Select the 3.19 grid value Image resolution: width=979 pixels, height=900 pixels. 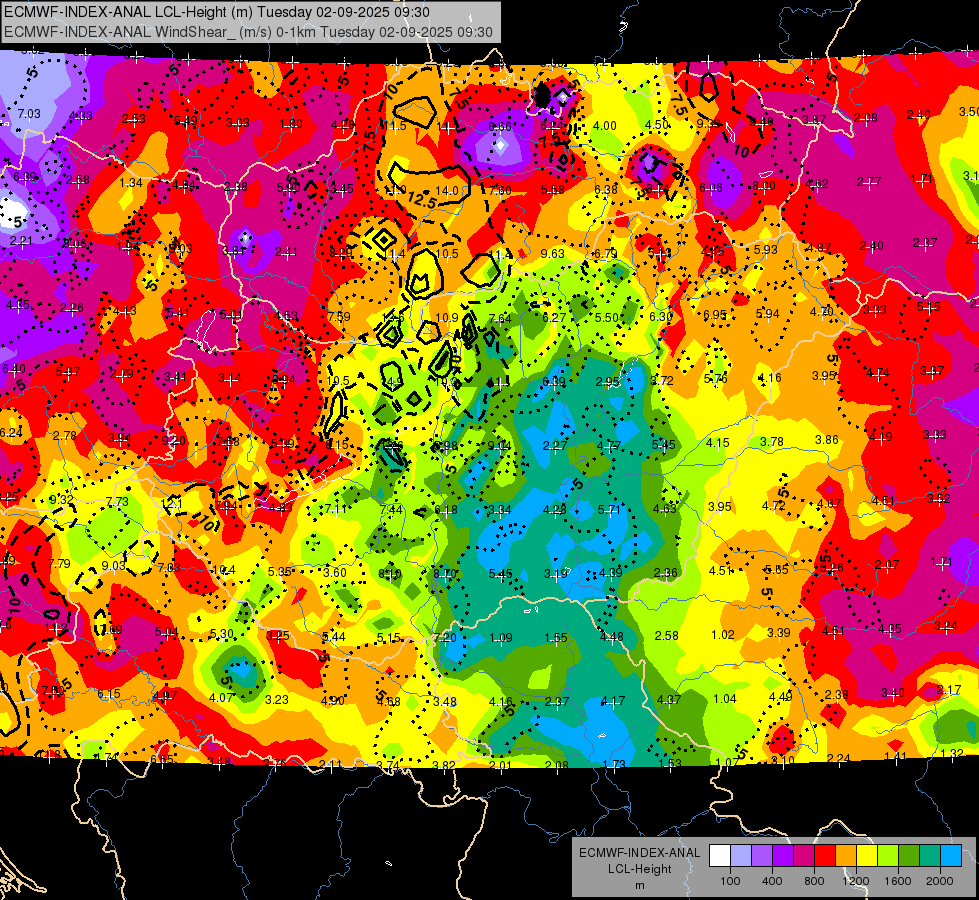[x=555, y=573]
